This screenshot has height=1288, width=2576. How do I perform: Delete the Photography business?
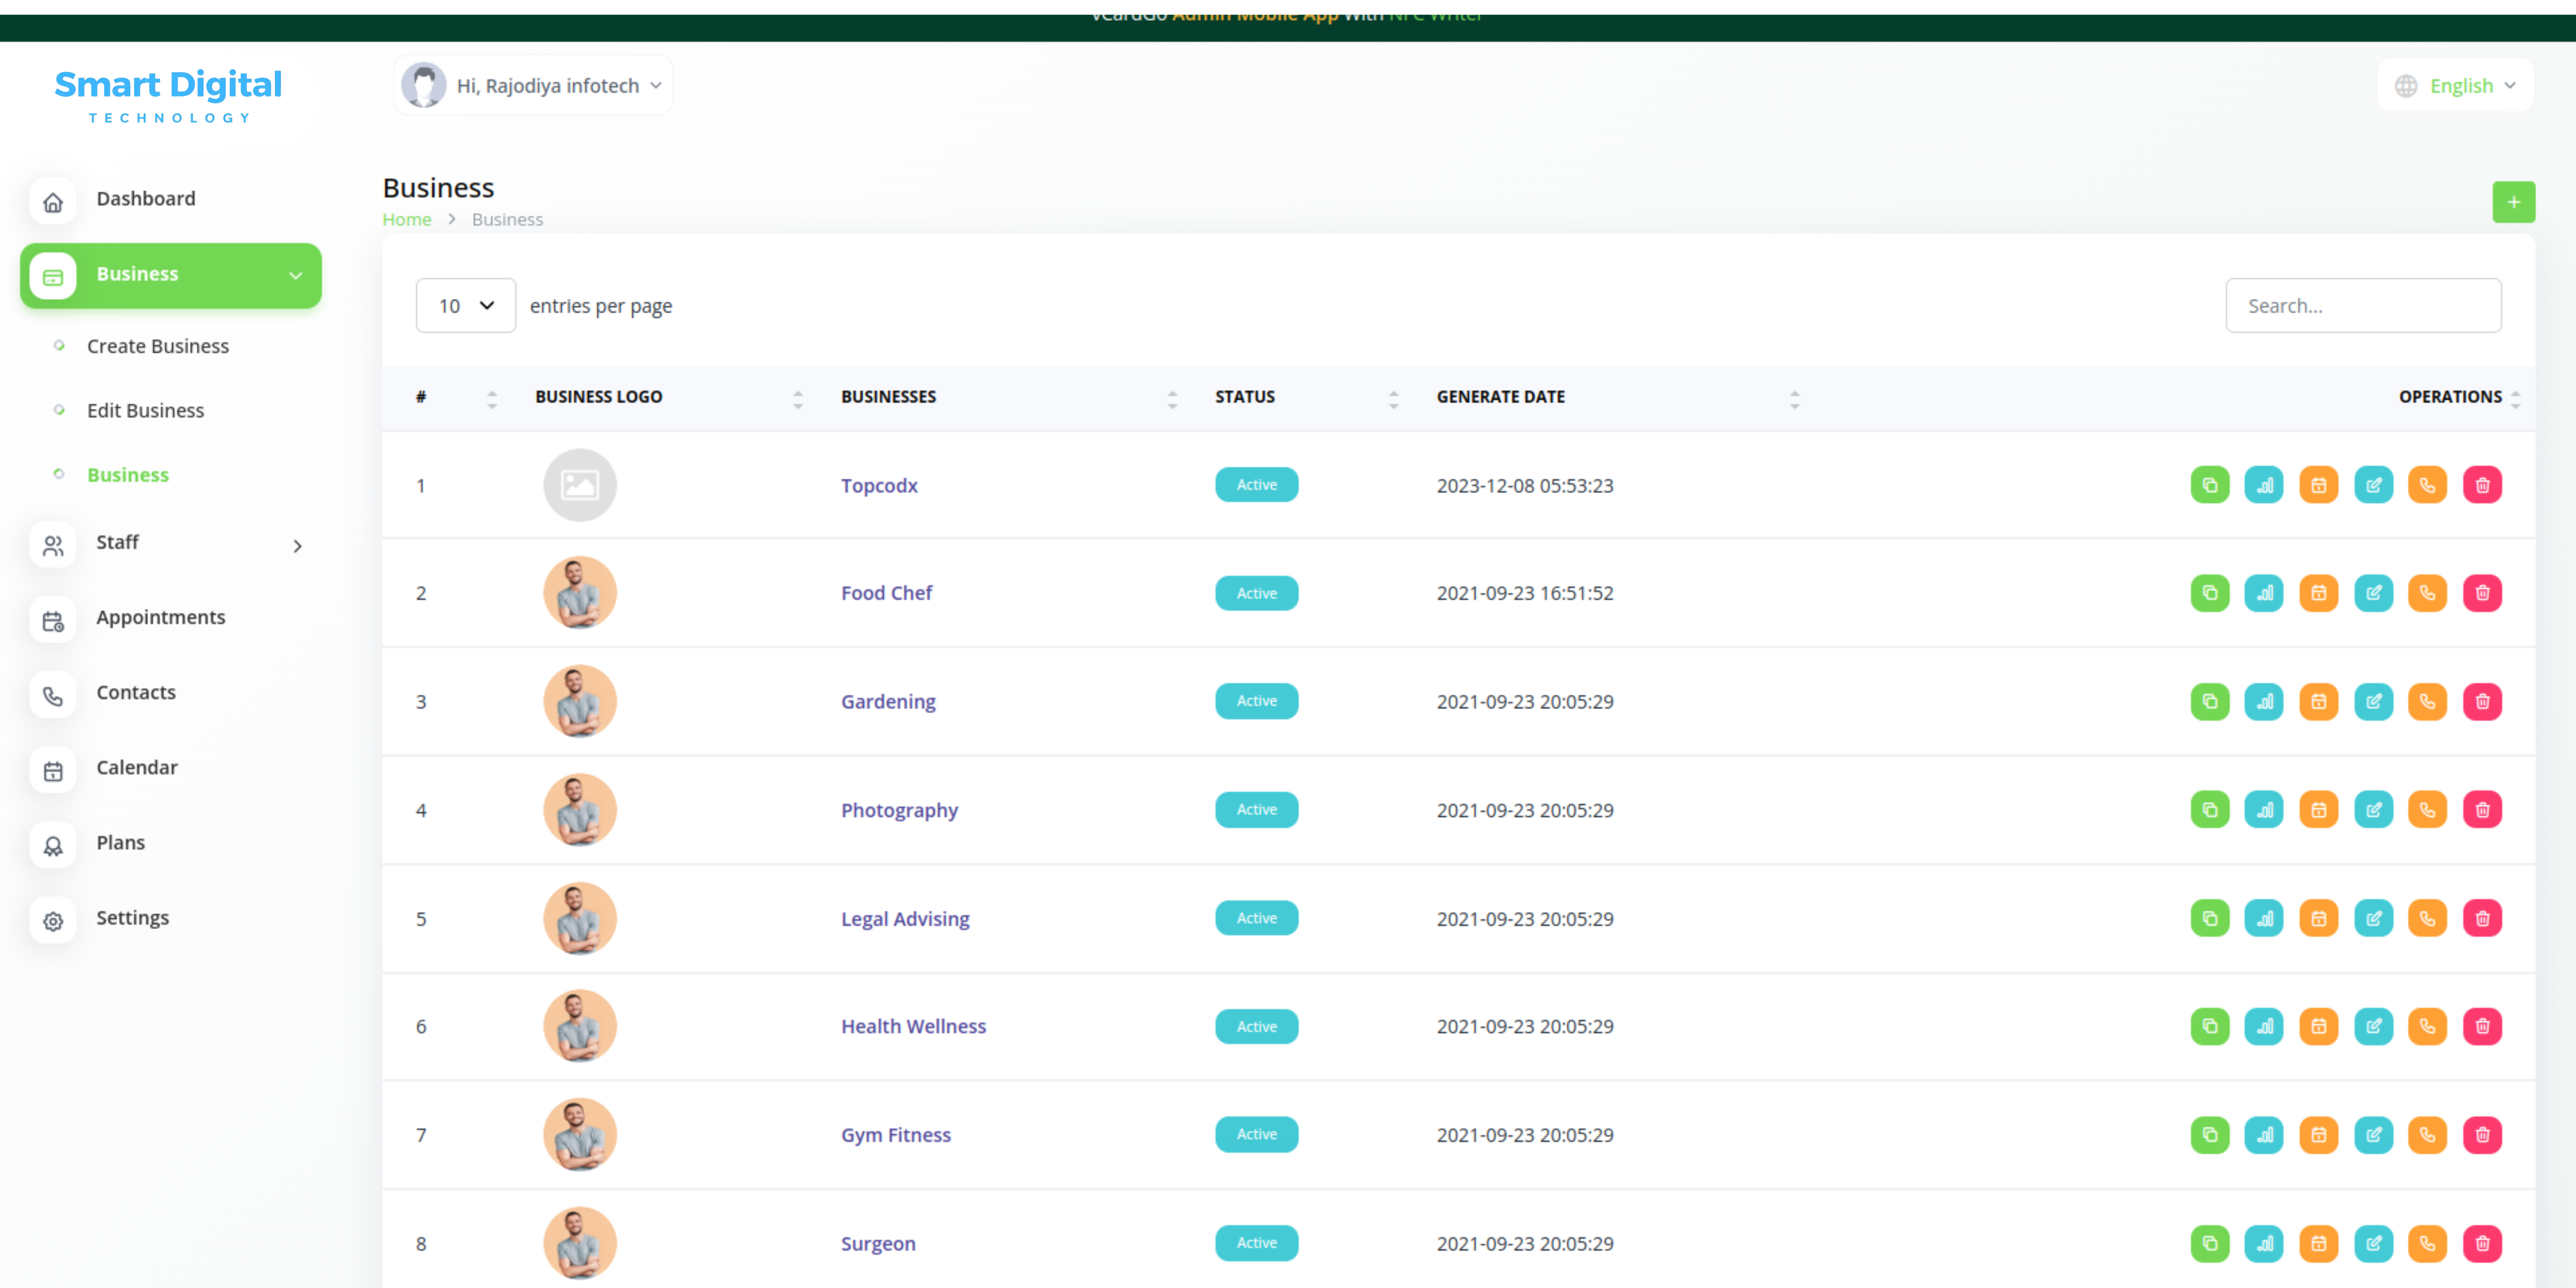pyautogui.click(x=2482, y=810)
